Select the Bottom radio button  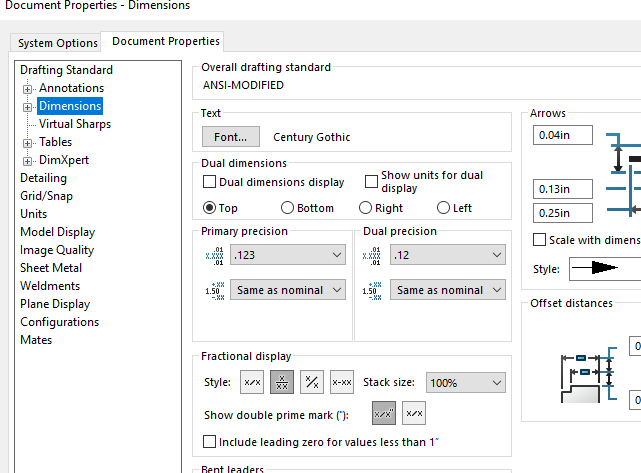pos(288,208)
